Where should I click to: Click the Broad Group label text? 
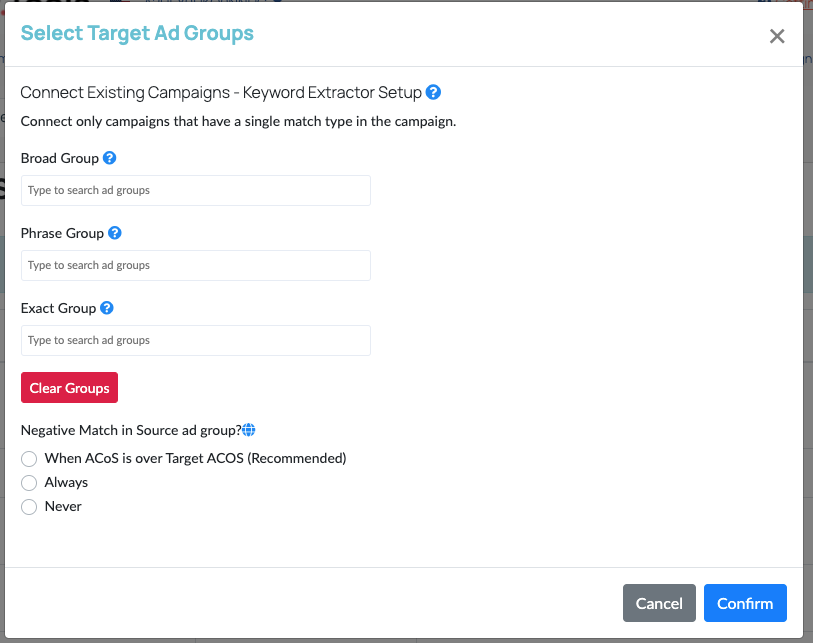60,158
